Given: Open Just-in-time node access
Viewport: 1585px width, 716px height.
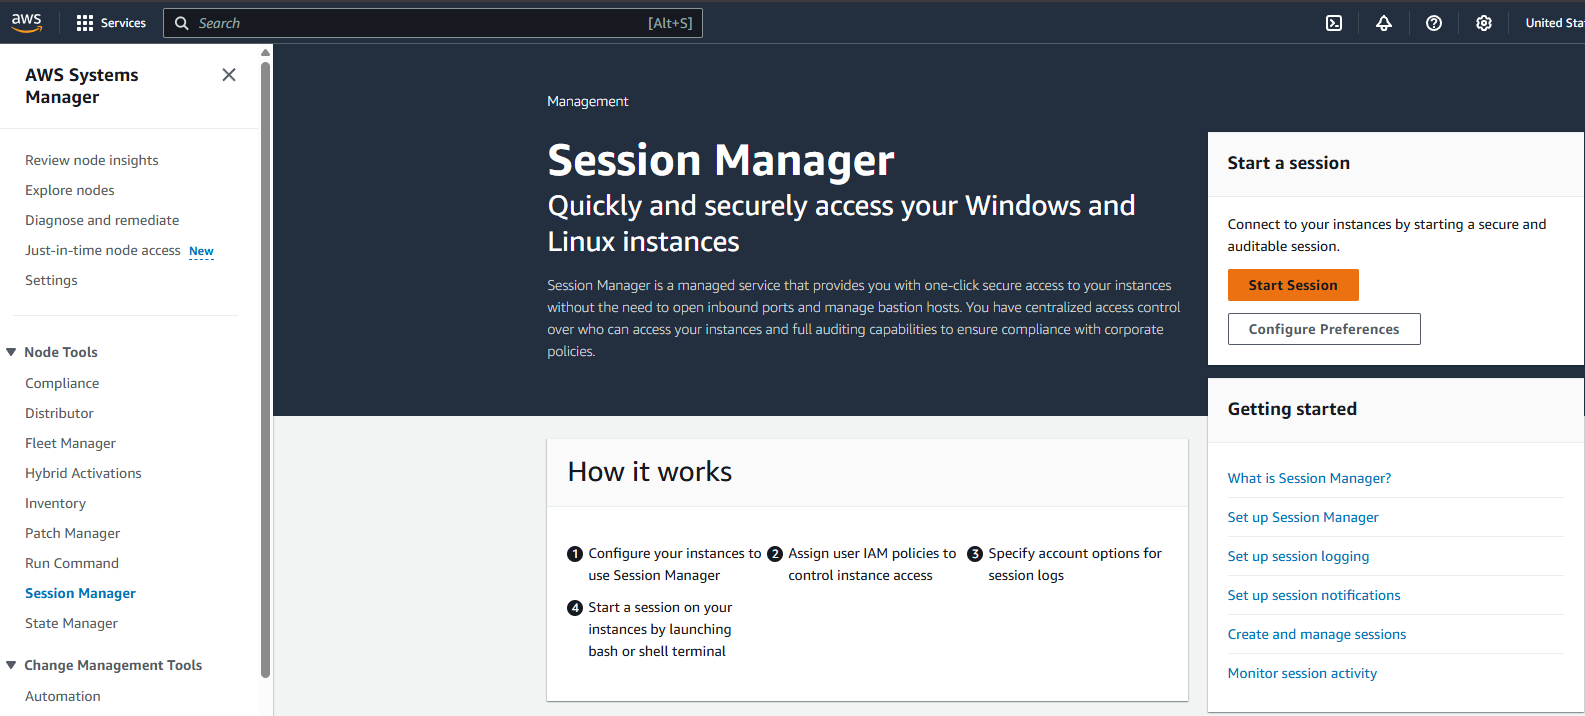Looking at the screenshot, I should 103,250.
